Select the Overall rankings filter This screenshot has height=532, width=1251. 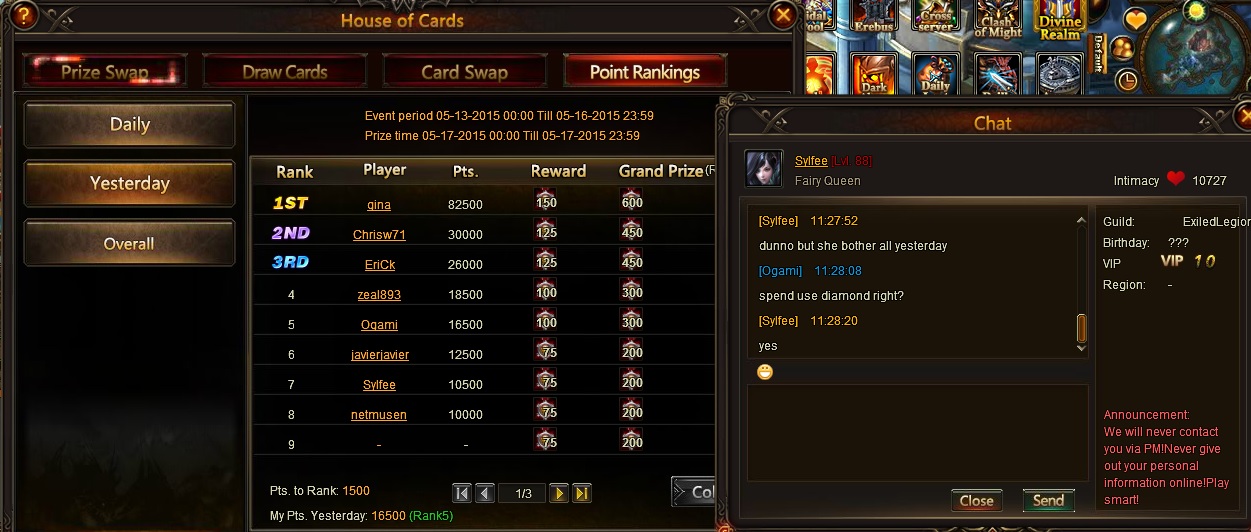click(129, 243)
